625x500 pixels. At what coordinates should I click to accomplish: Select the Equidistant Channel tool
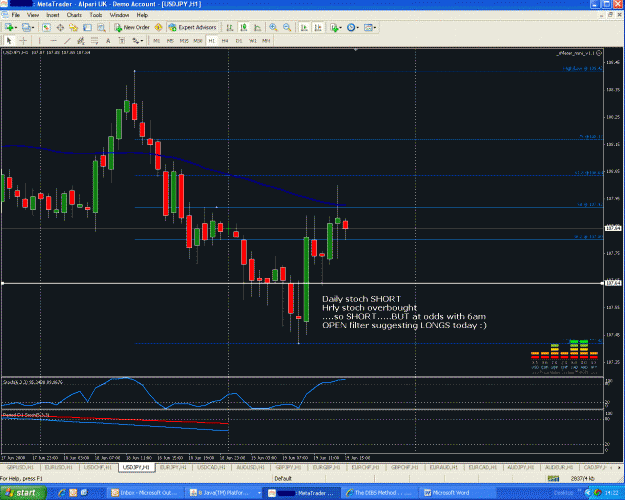[81, 41]
